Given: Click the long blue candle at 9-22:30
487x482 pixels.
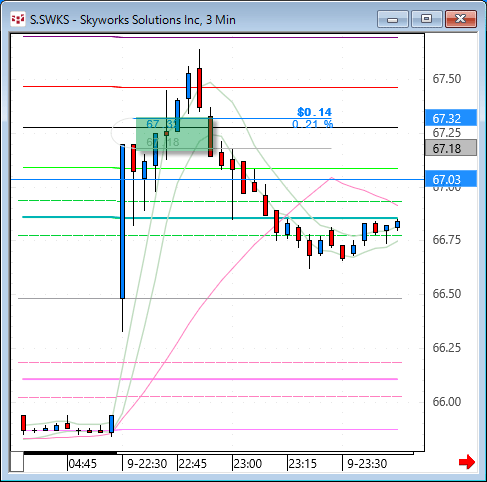Looking at the screenshot, I should point(123,222).
